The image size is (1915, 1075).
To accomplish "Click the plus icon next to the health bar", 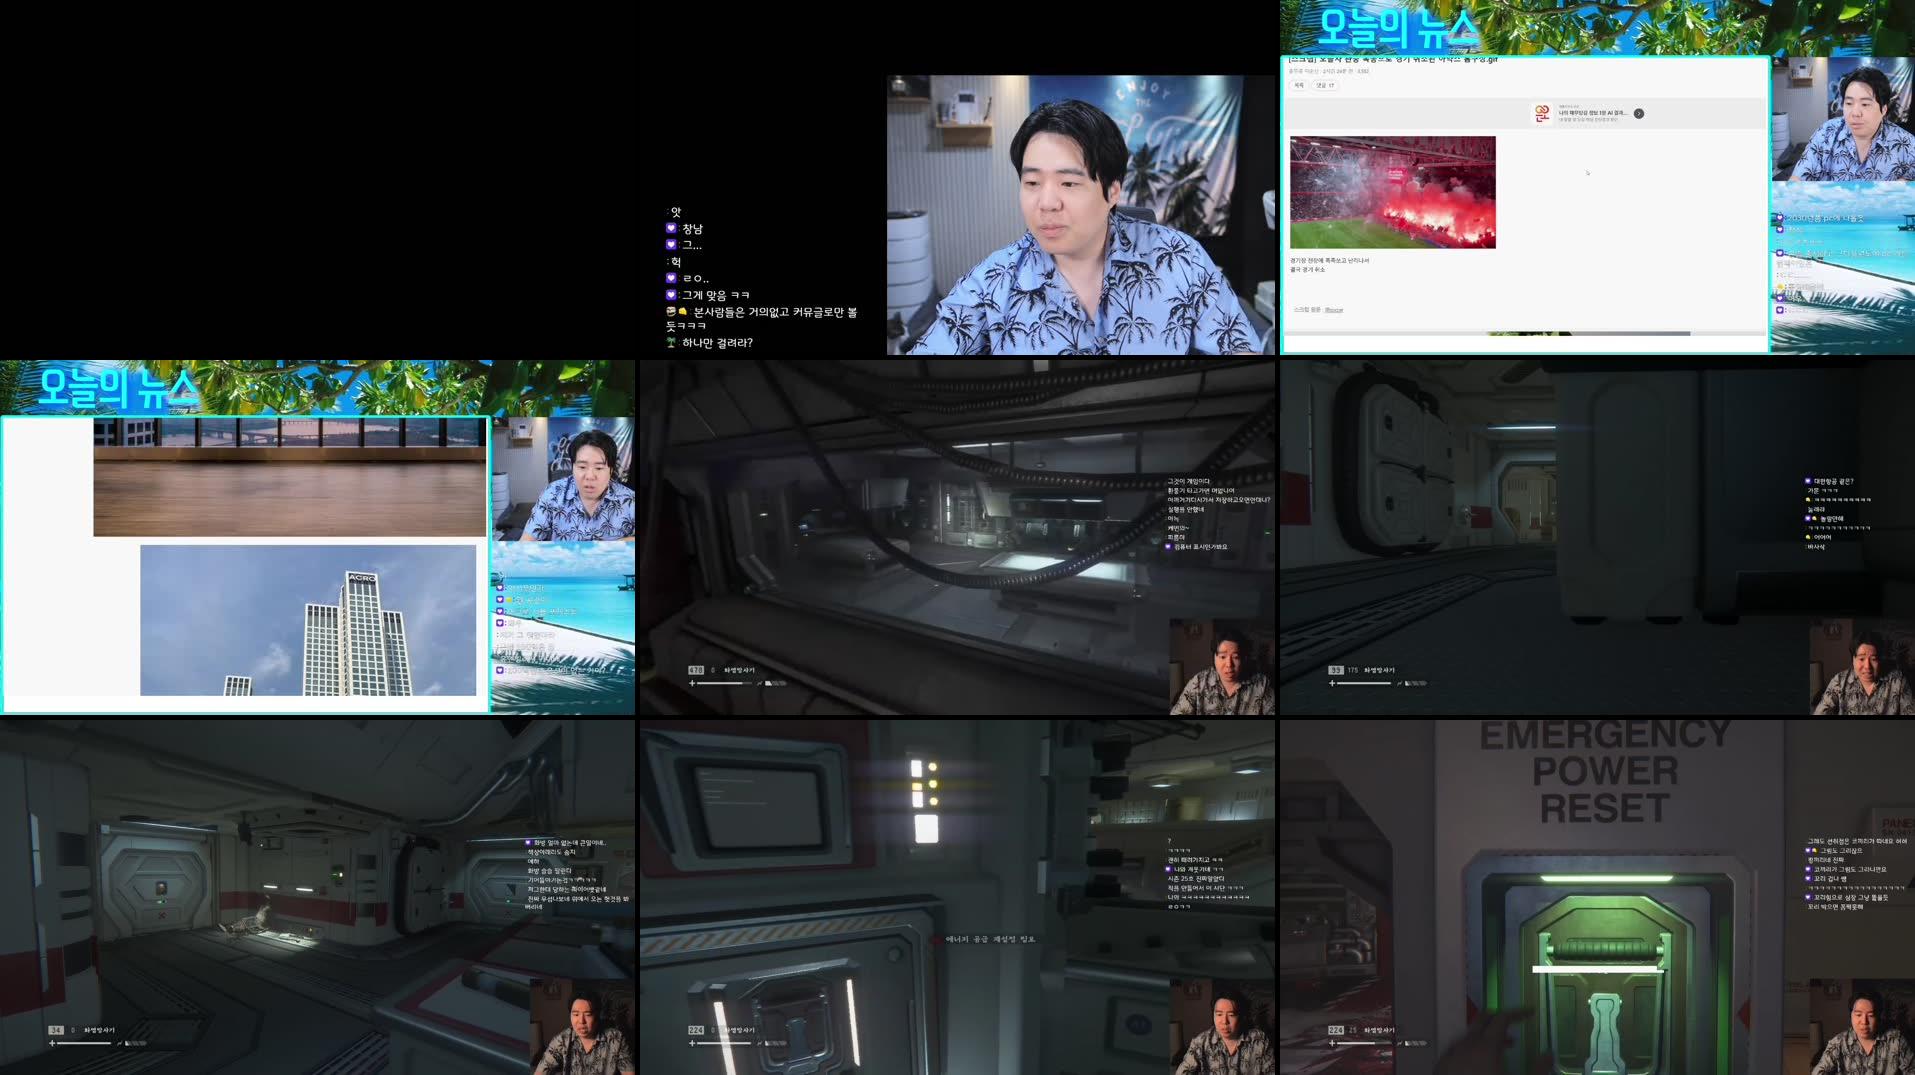I will 692,1043.
